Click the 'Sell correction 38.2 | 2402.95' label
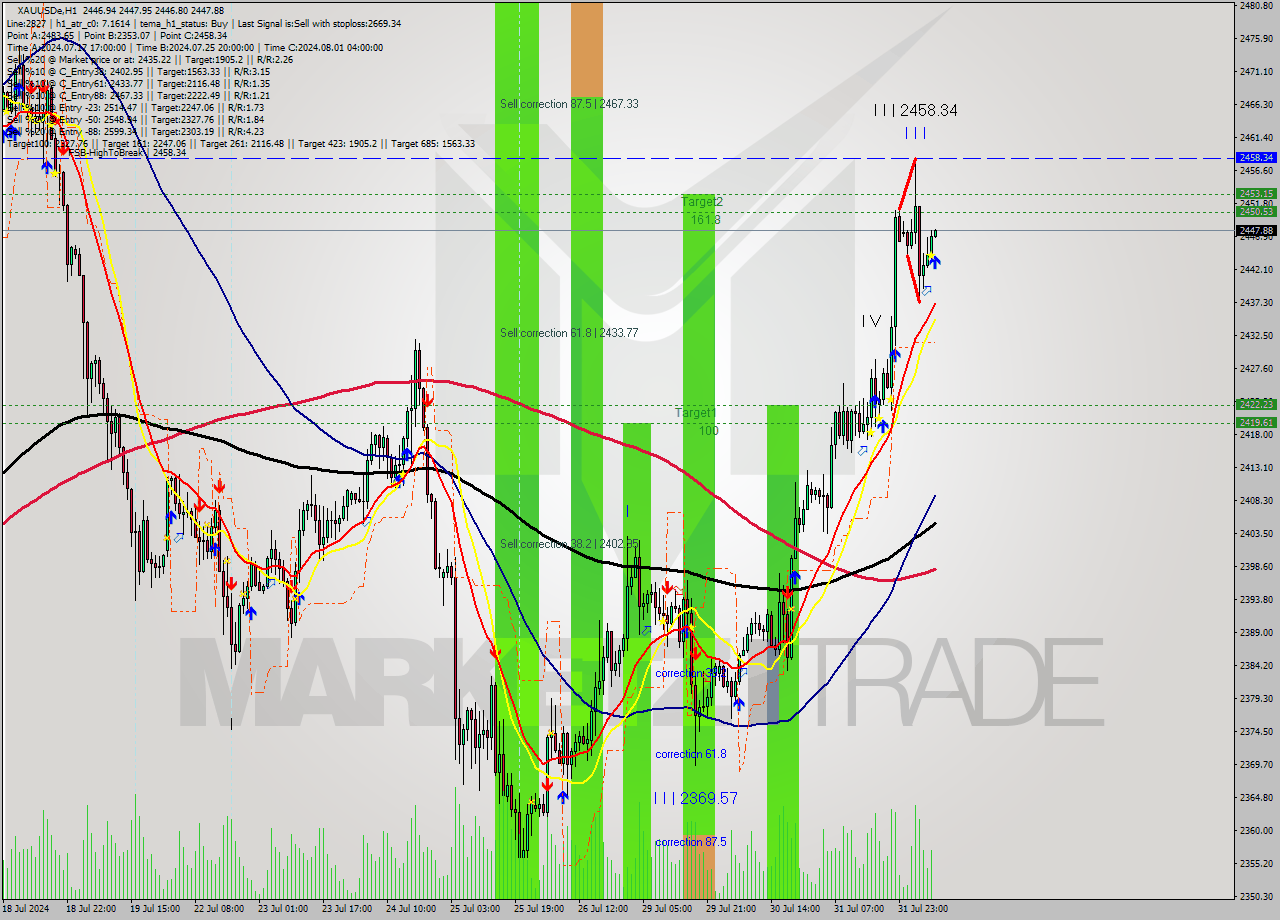 569,544
